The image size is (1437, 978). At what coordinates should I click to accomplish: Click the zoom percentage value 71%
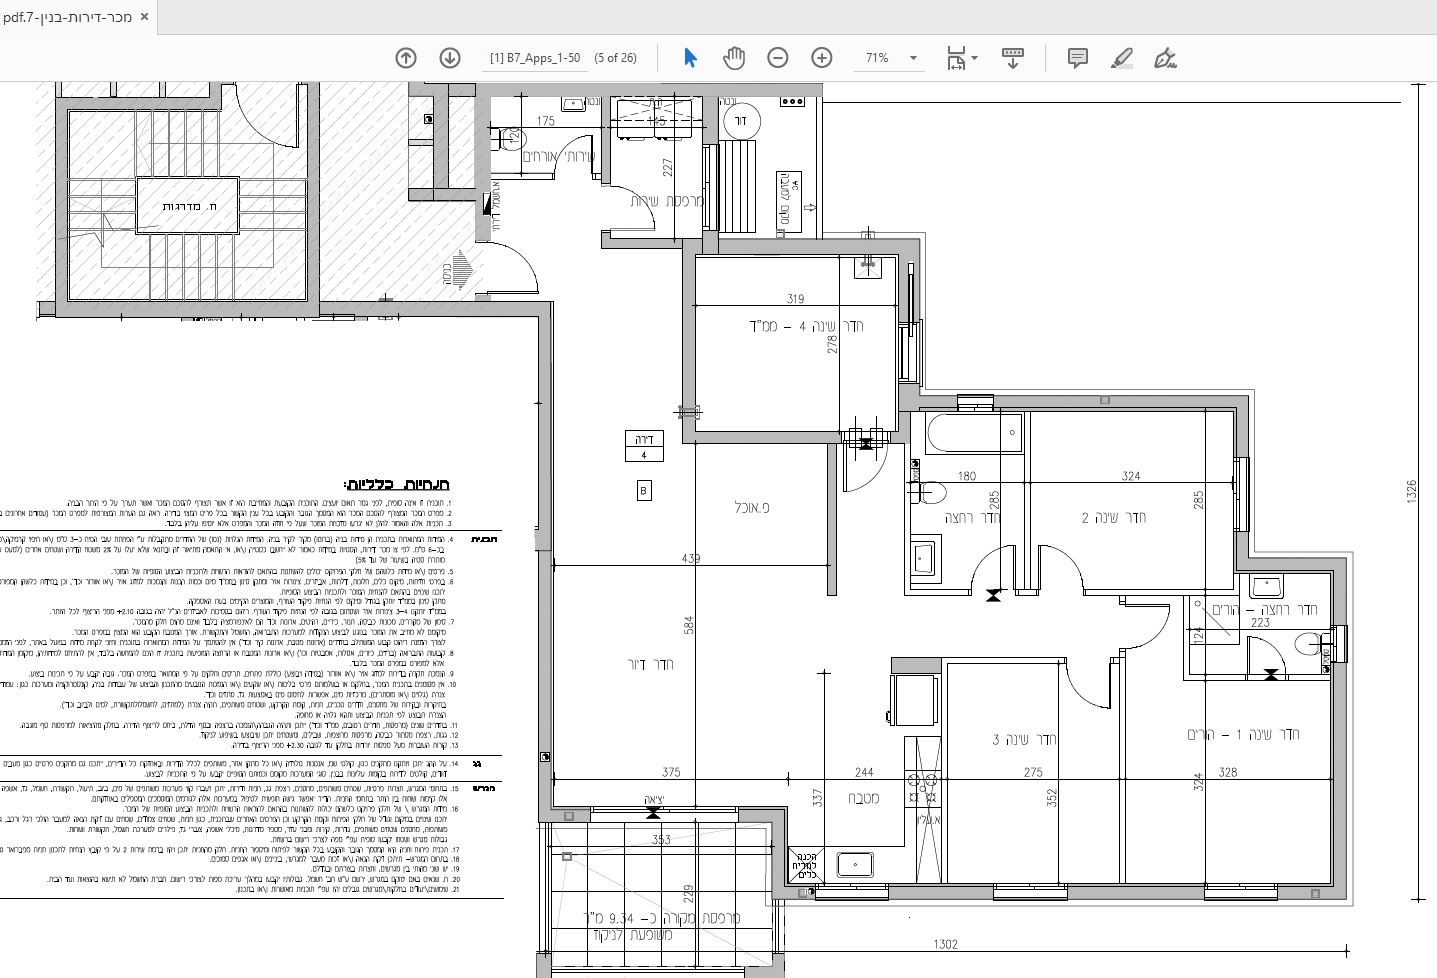877,58
